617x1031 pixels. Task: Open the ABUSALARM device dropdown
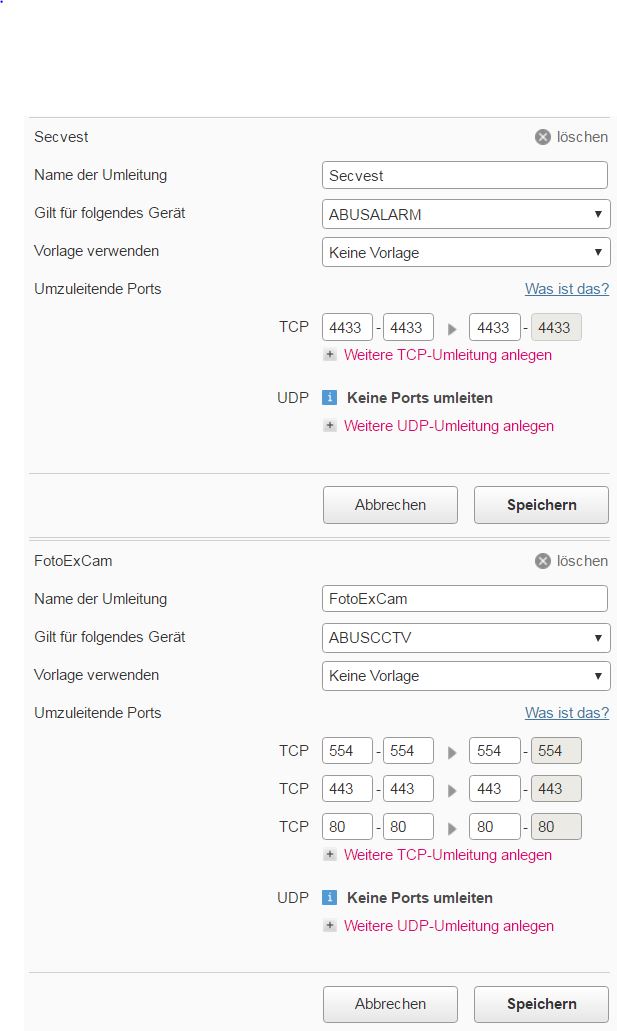click(466, 214)
